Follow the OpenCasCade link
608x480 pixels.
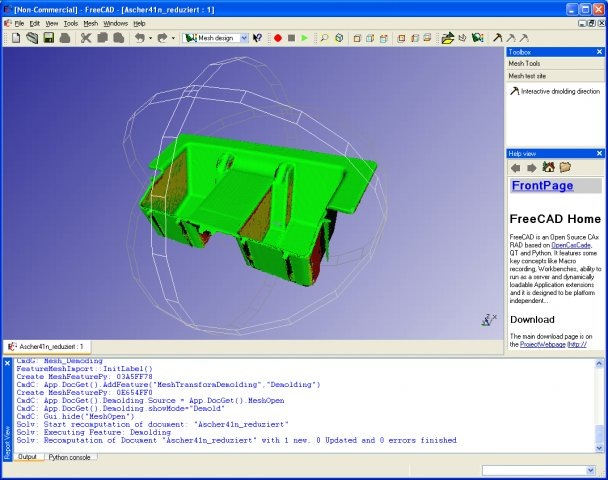click(x=571, y=245)
